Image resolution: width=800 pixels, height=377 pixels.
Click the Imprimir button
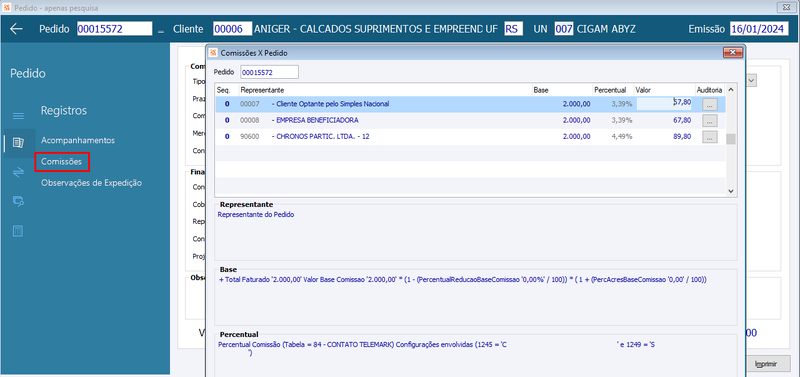pyautogui.click(x=768, y=364)
